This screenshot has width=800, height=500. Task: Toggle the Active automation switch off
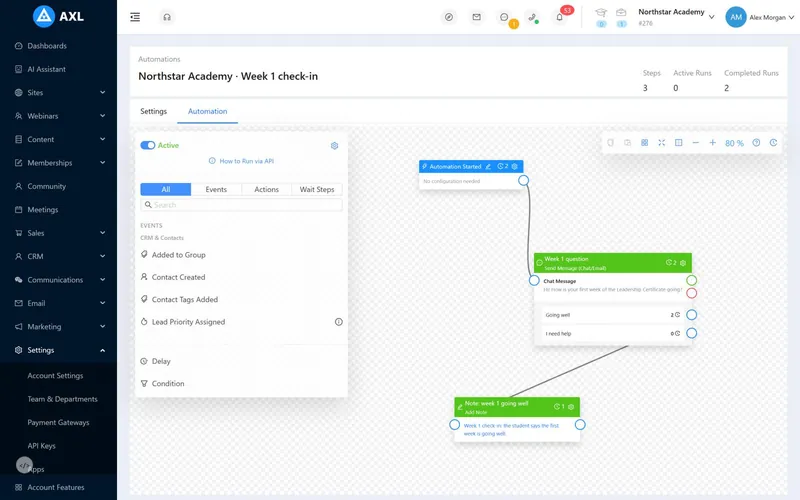pos(148,145)
